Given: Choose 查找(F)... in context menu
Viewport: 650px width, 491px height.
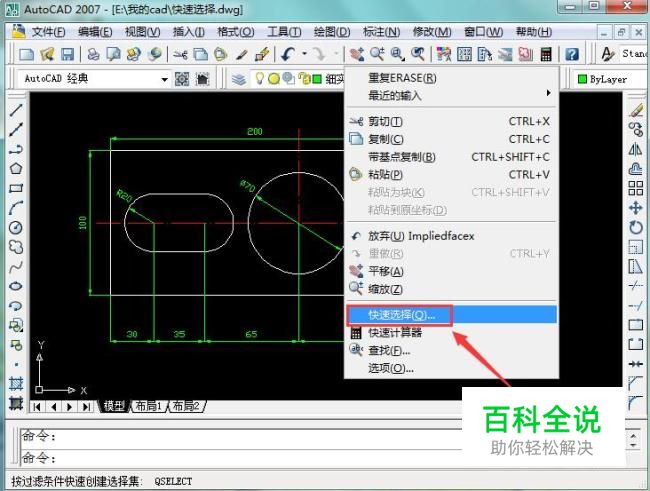Looking at the screenshot, I should click(x=452, y=350).
